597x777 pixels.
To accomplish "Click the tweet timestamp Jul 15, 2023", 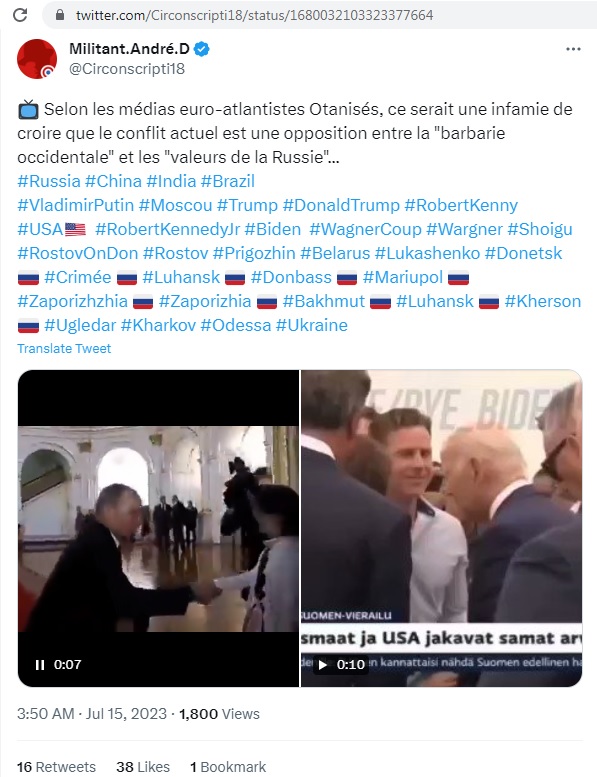I will point(126,714).
